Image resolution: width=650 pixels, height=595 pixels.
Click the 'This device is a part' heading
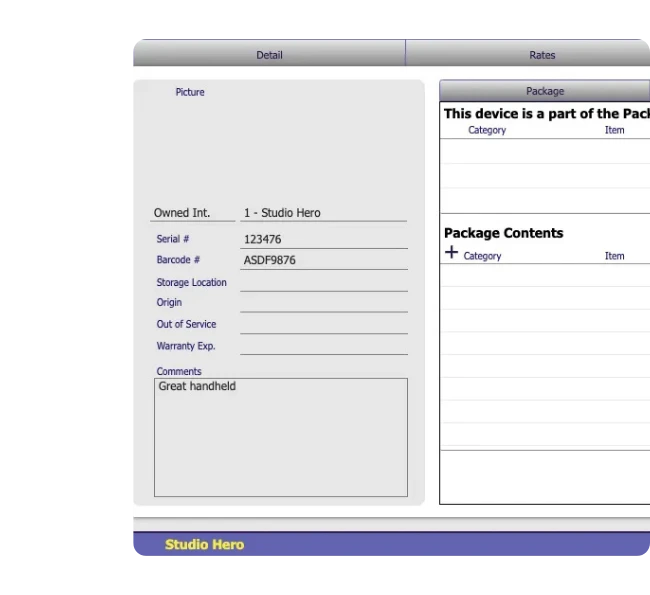547,114
